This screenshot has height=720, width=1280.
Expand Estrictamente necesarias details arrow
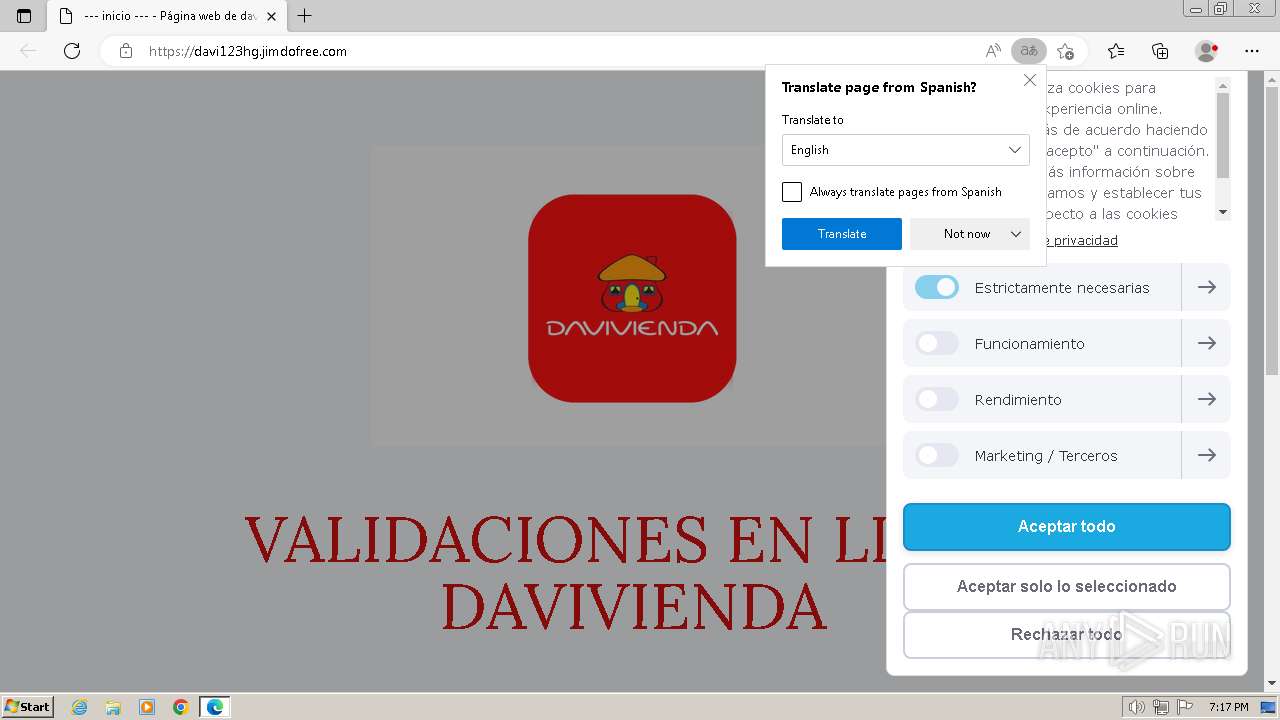tap(1207, 288)
